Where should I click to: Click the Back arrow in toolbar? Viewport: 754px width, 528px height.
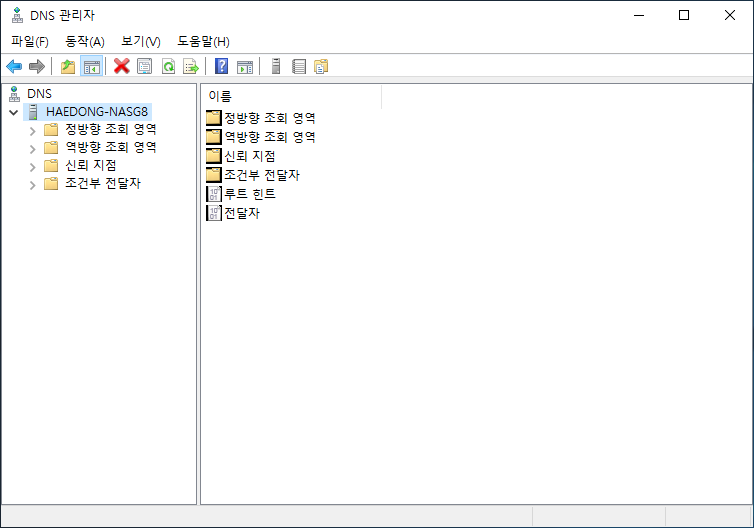[x=14, y=66]
